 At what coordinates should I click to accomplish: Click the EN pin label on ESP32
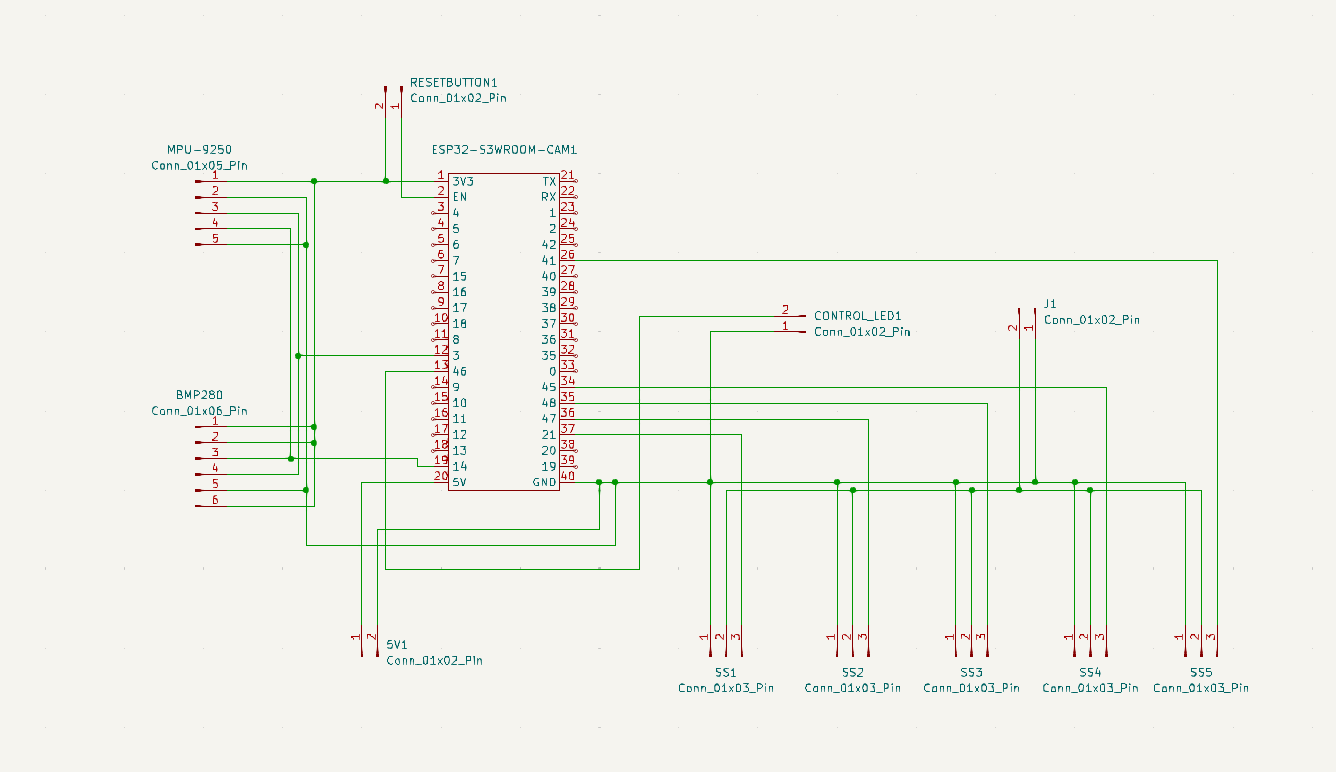coord(460,198)
